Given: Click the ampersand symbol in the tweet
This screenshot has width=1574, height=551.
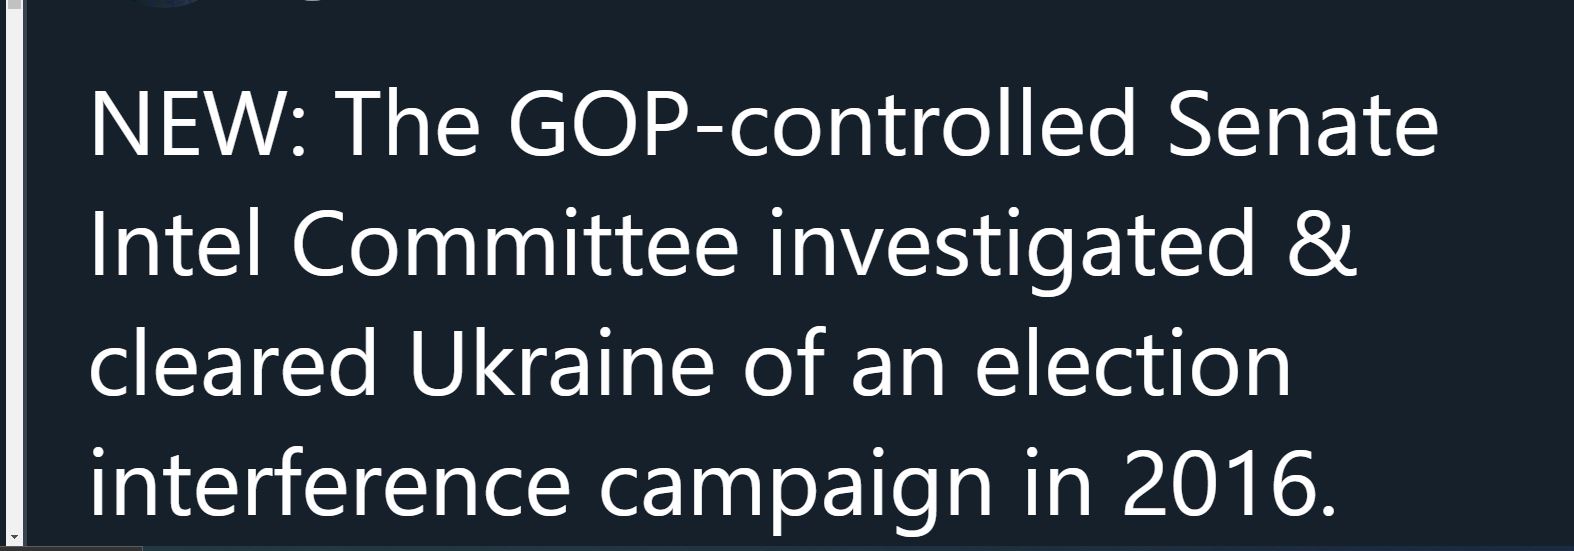Looking at the screenshot, I should 1321,244.
